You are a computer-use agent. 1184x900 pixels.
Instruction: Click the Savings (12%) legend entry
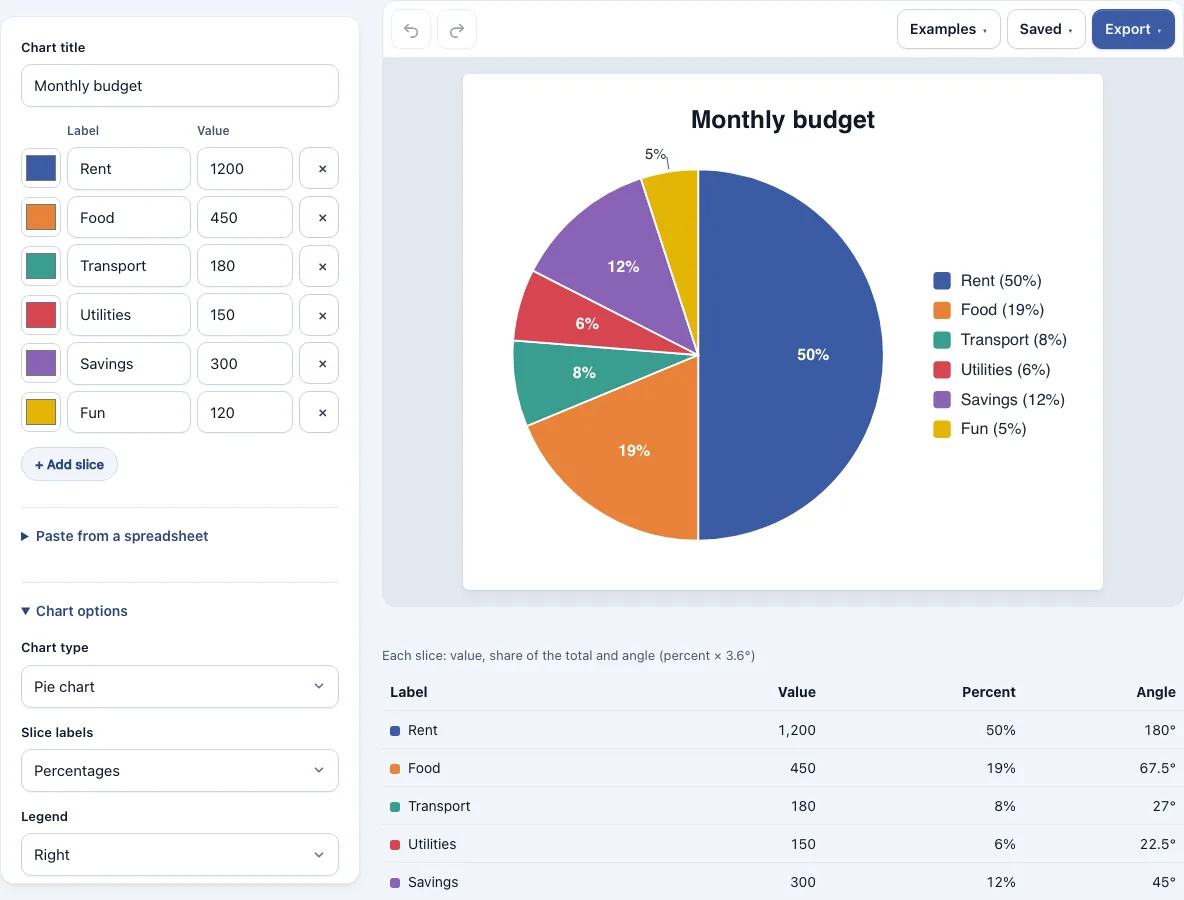[x=999, y=399]
